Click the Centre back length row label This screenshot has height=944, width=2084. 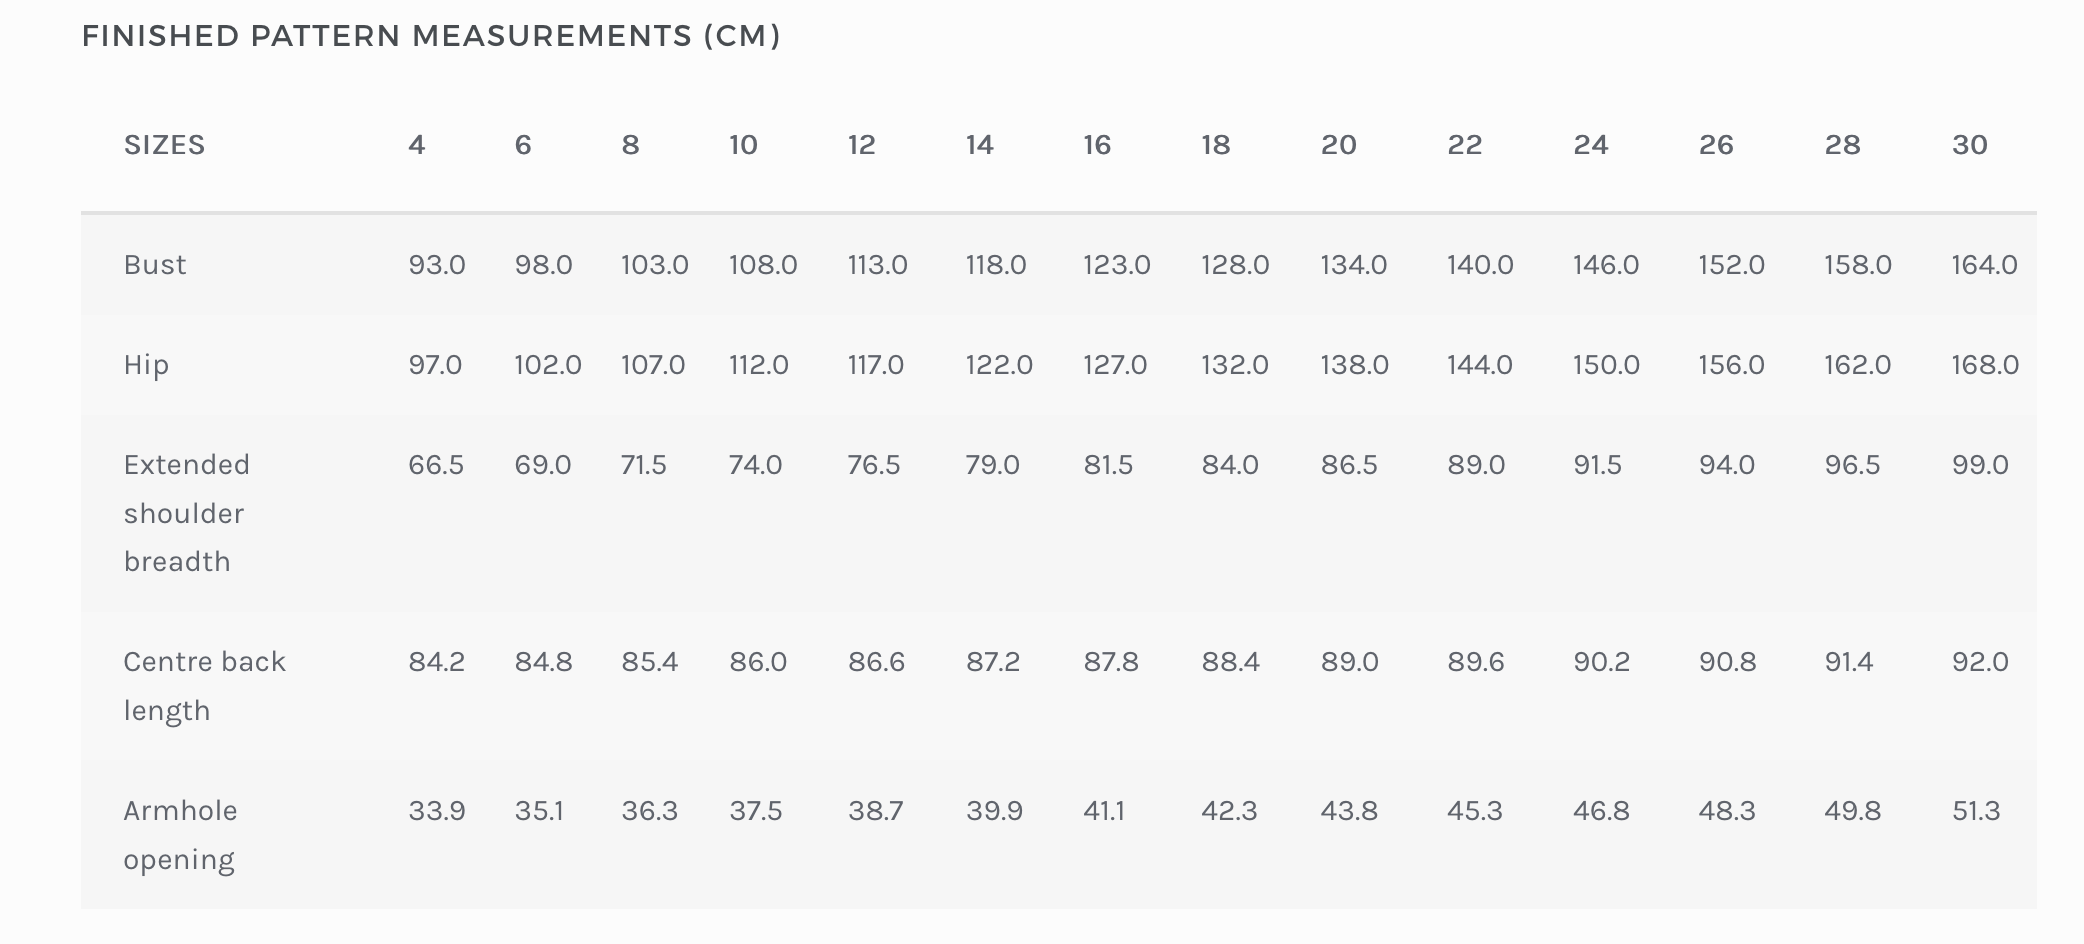click(204, 686)
